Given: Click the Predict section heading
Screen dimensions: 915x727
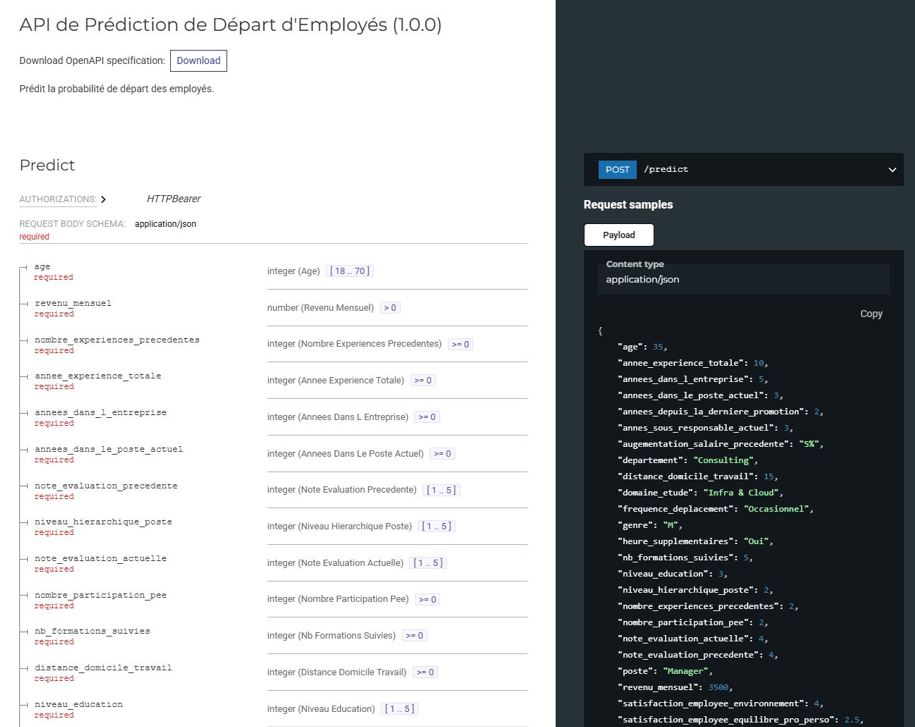Looking at the screenshot, I should tap(47, 165).
